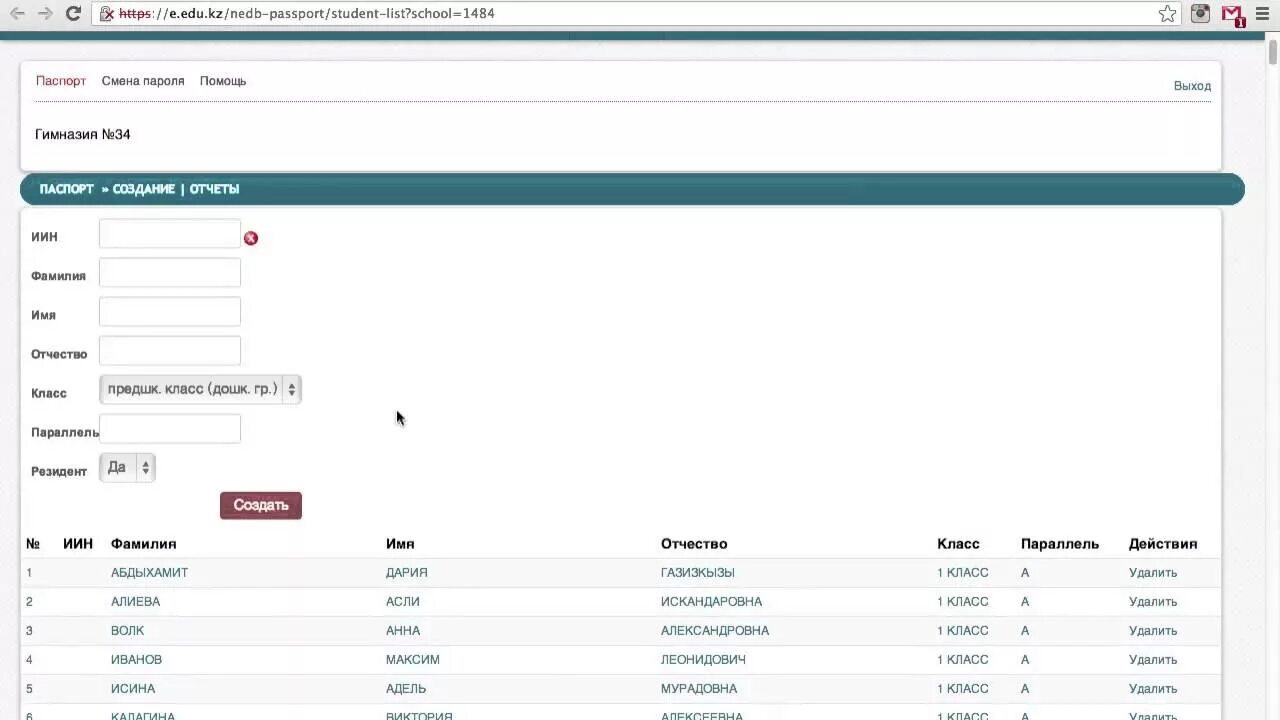Click the page vertical scrollbar thumb
The width and height of the screenshot is (1280, 720).
1273,52
